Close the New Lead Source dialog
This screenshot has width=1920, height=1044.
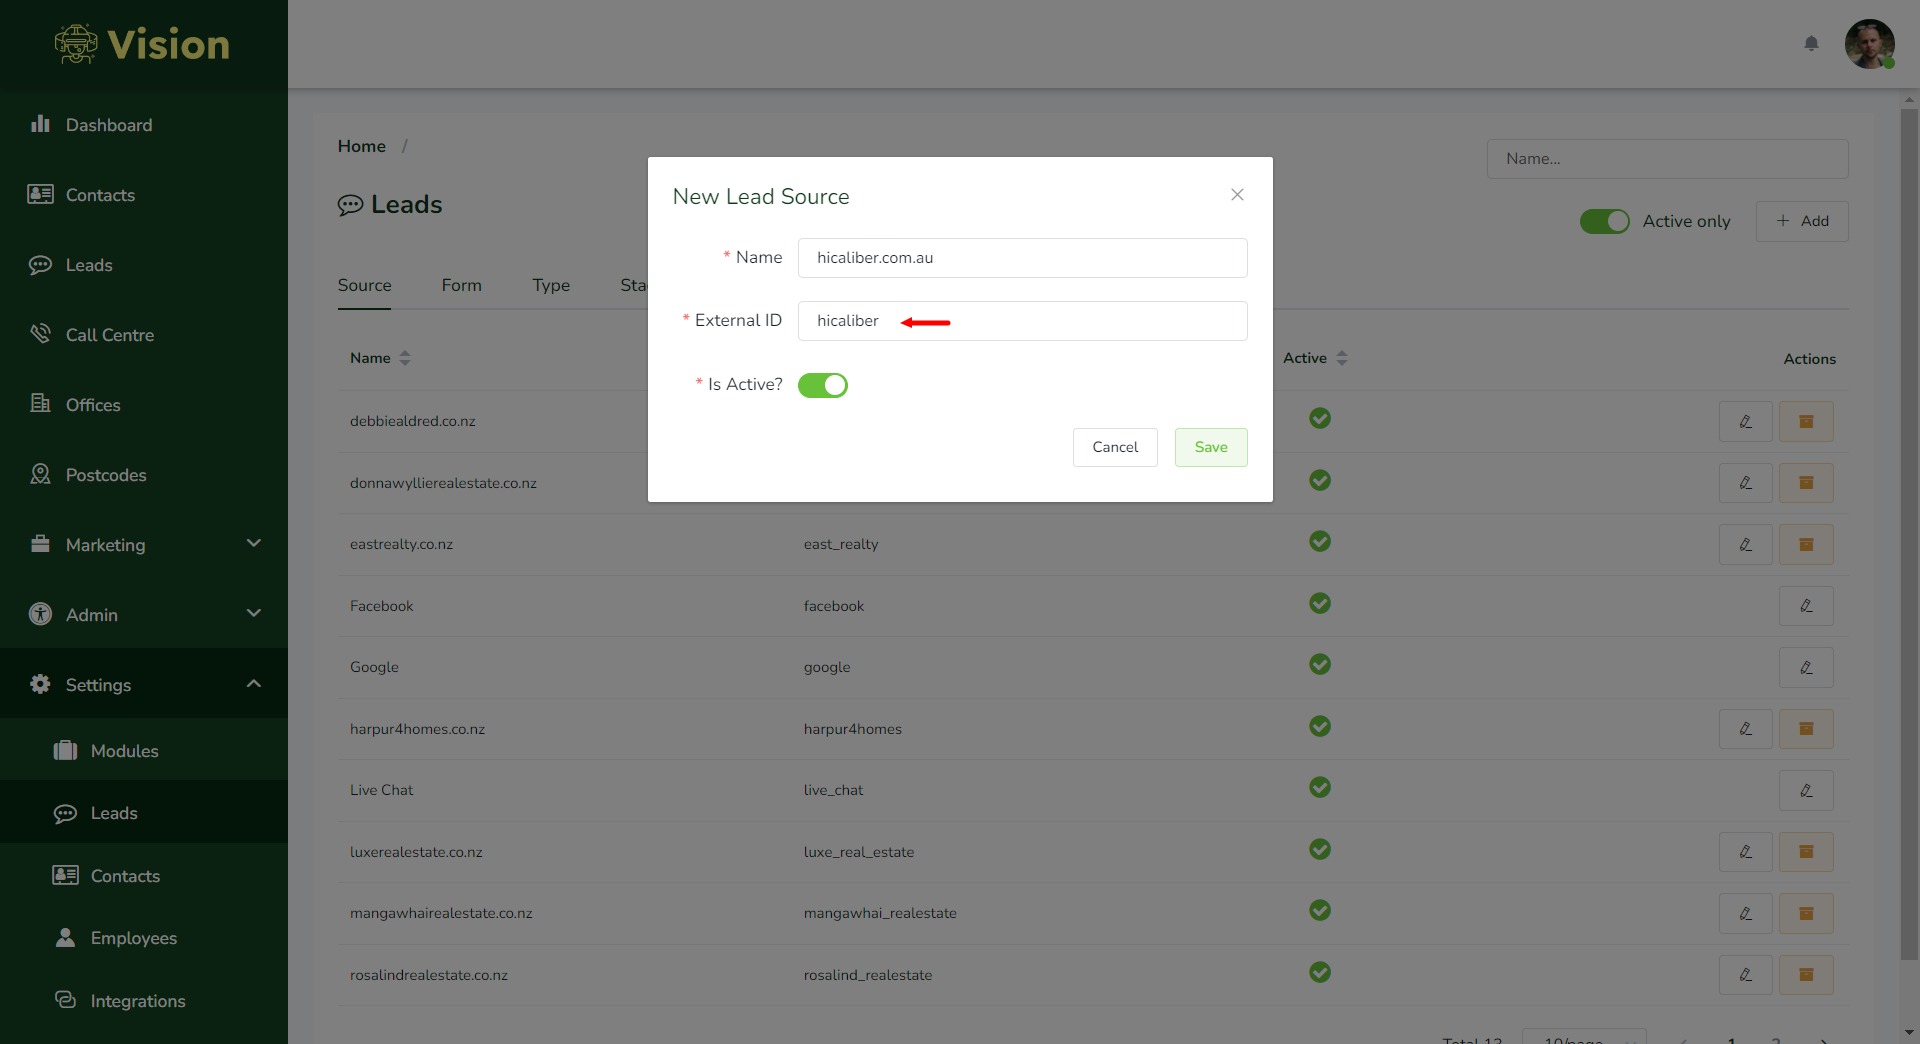(x=1237, y=195)
